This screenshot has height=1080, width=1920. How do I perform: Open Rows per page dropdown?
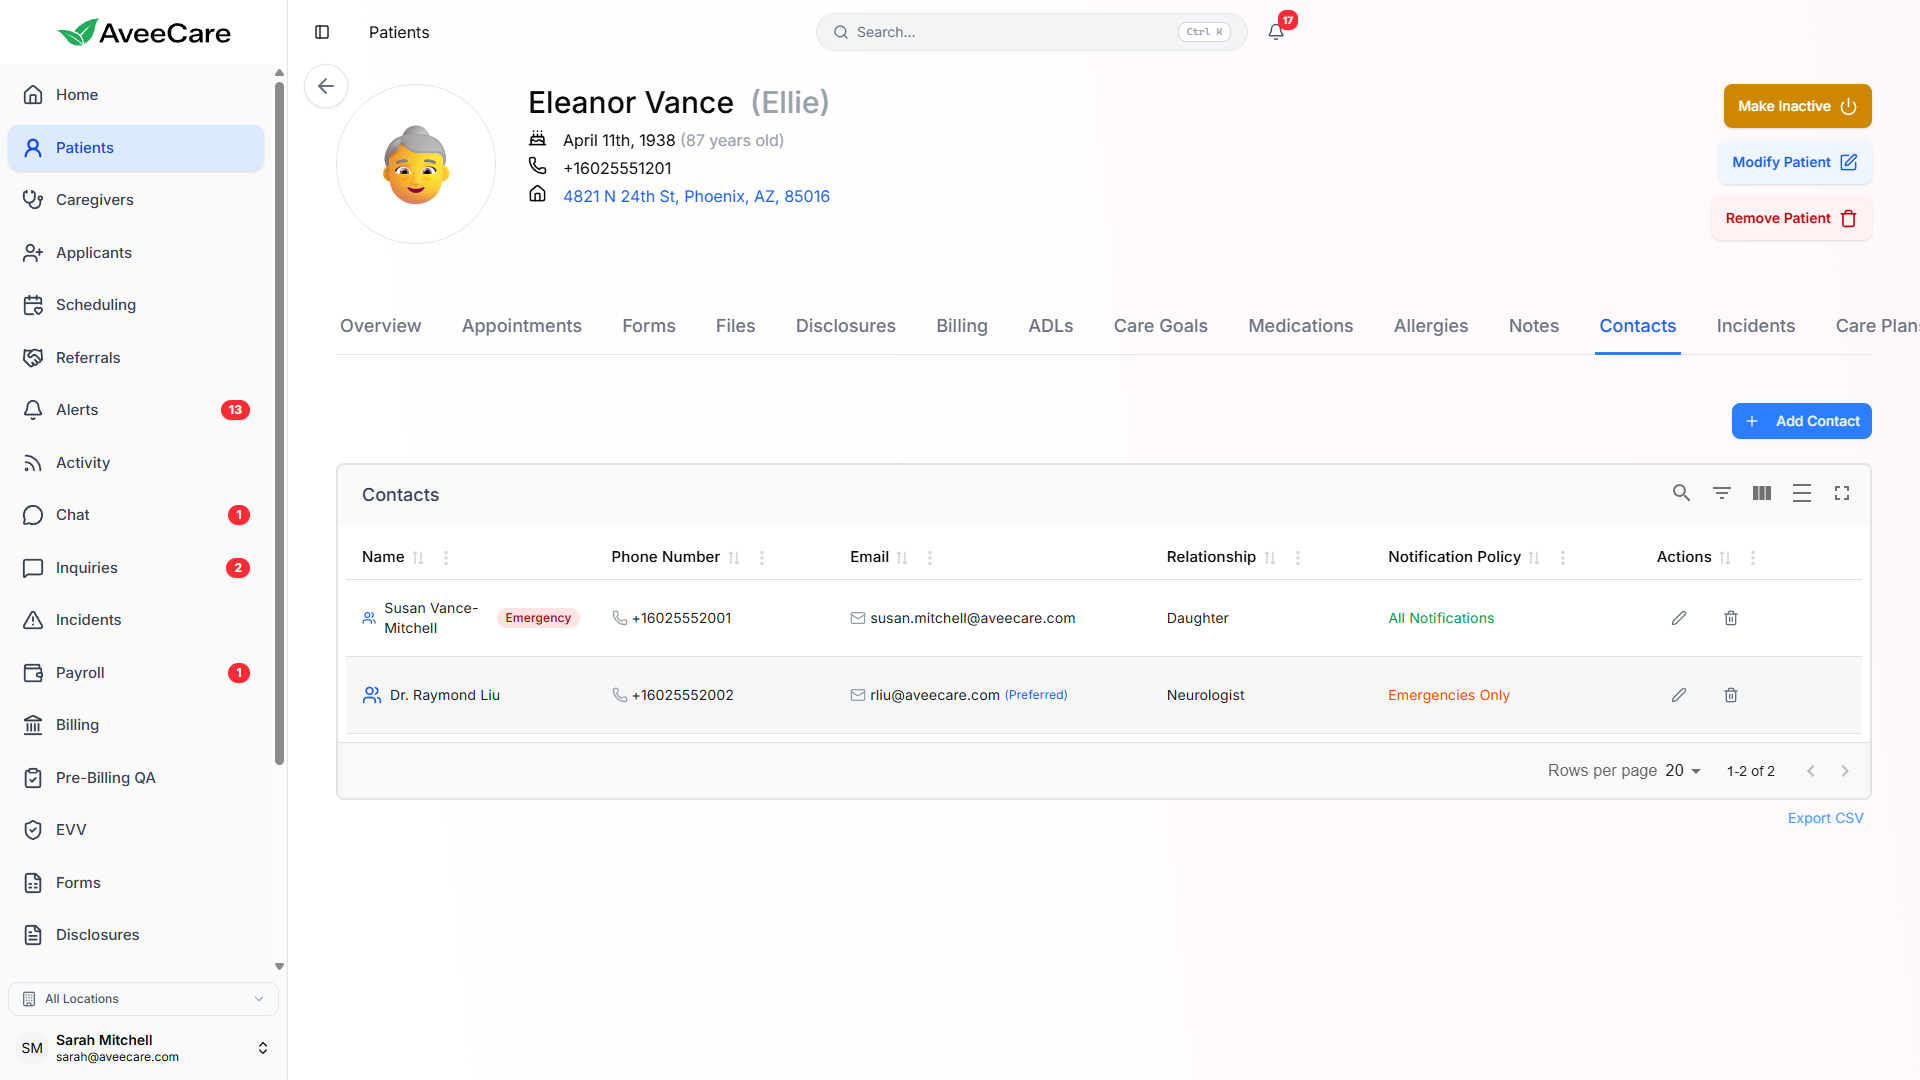click(1683, 771)
